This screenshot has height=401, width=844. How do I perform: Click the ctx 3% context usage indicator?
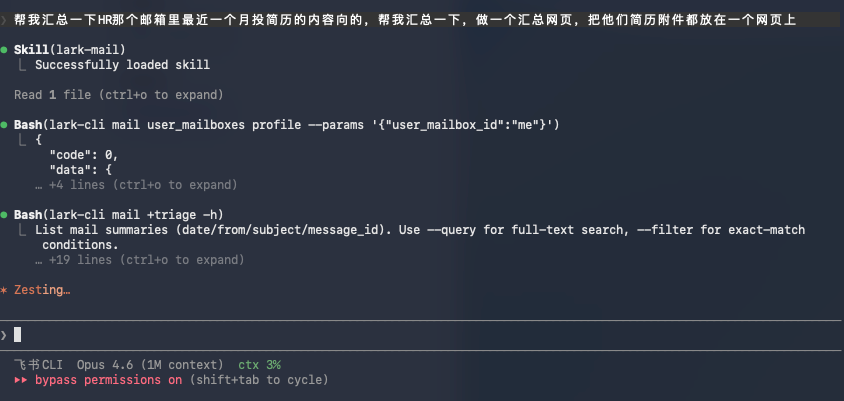[x=259, y=365]
